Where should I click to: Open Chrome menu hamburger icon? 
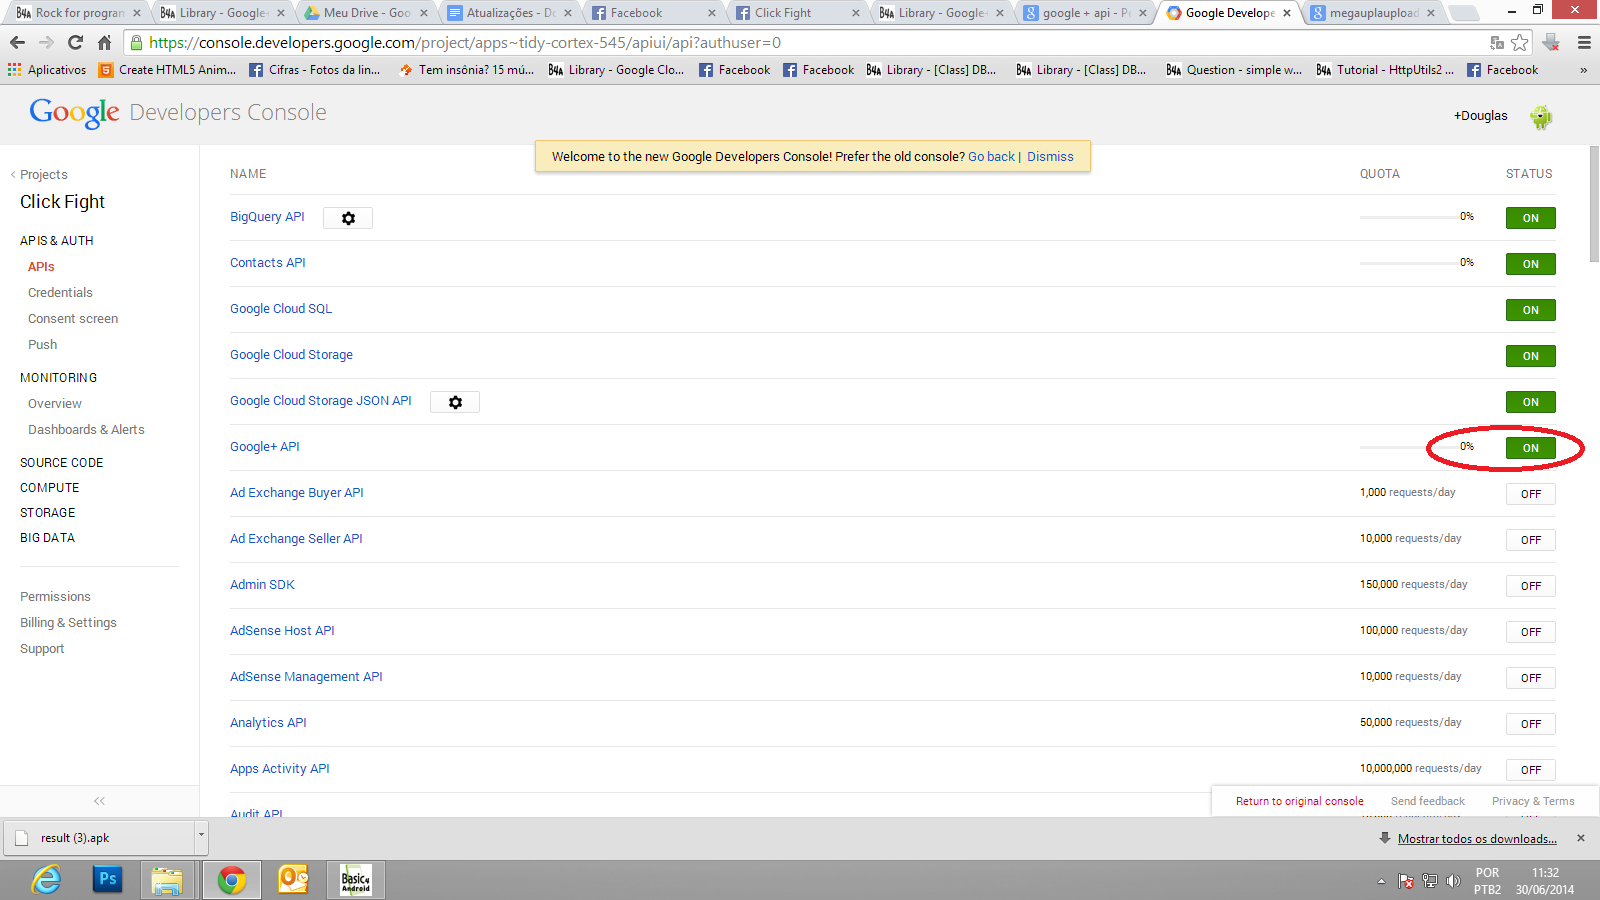pos(1584,42)
